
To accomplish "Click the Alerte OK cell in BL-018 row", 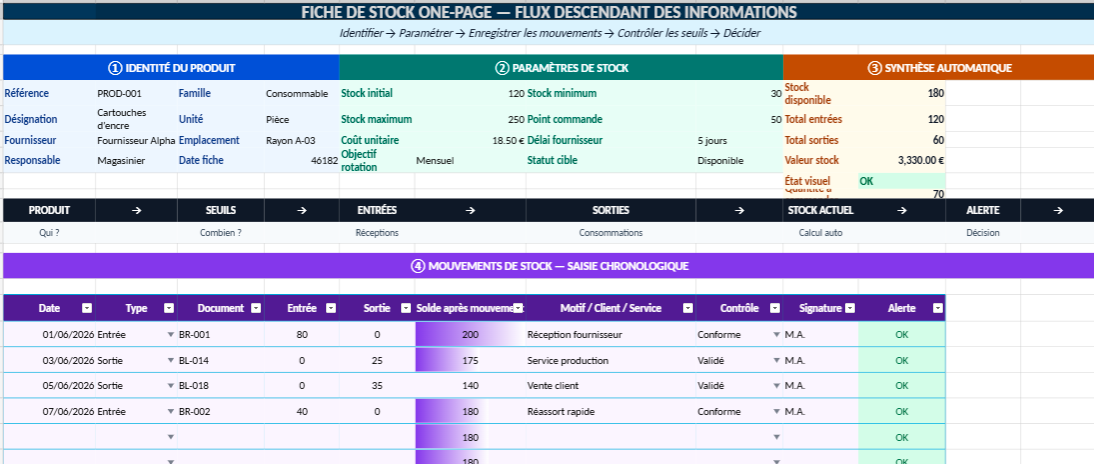I will click(901, 386).
